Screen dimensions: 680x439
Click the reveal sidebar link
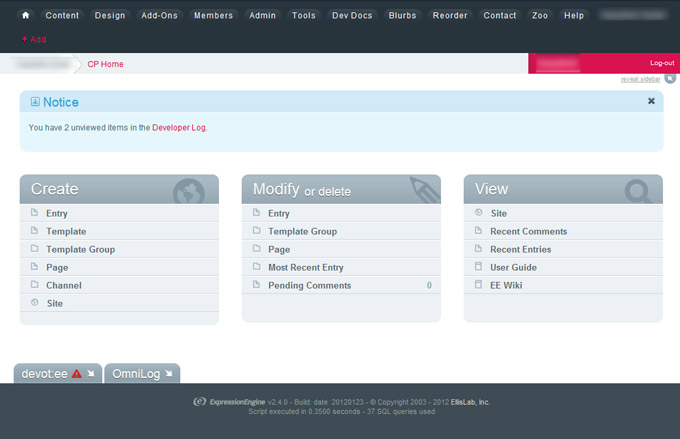(640, 79)
